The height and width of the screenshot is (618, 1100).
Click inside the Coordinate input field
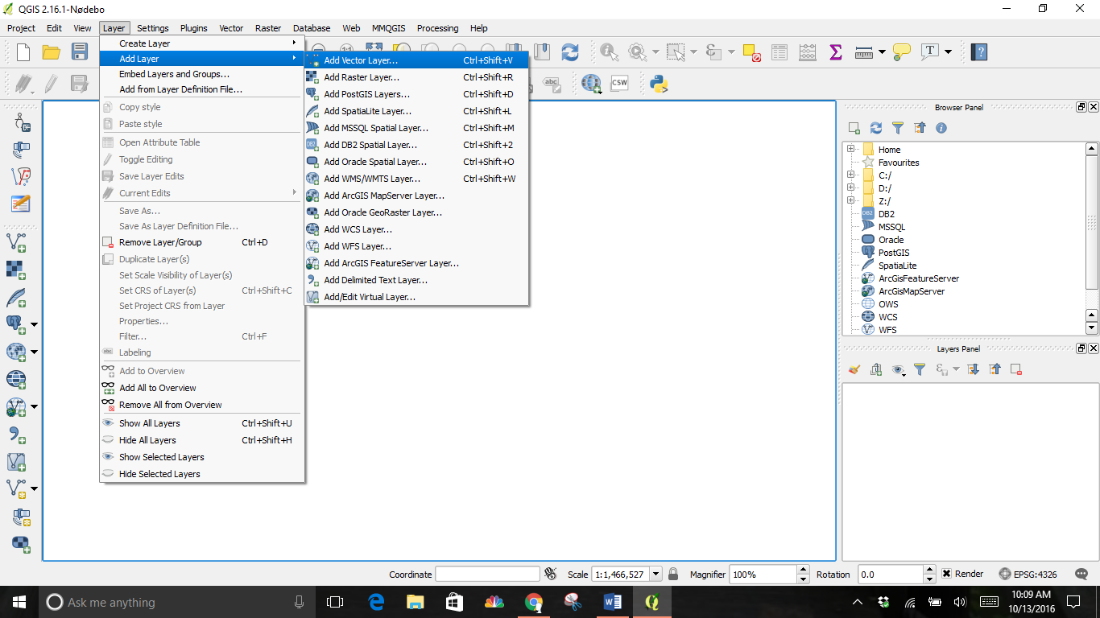(x=487, y=573)
